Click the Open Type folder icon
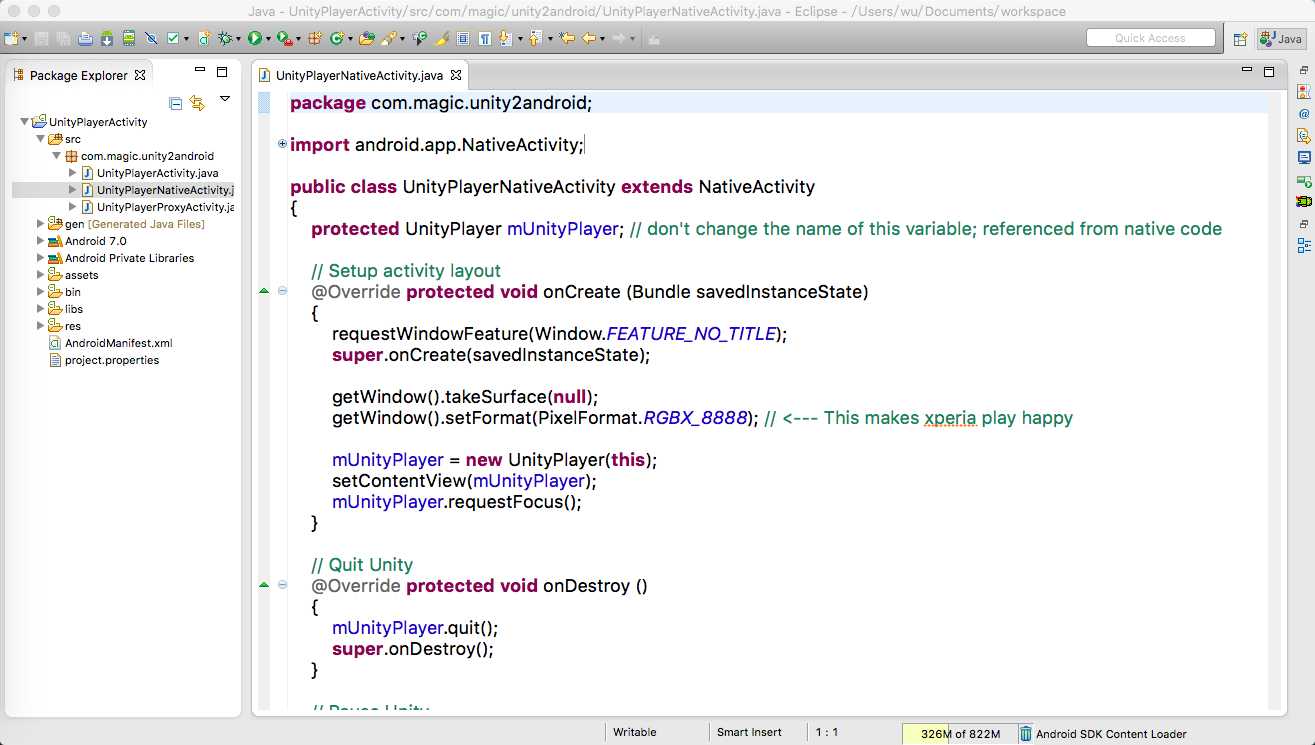The image size is (1315, 745). (x=366, y=38)
